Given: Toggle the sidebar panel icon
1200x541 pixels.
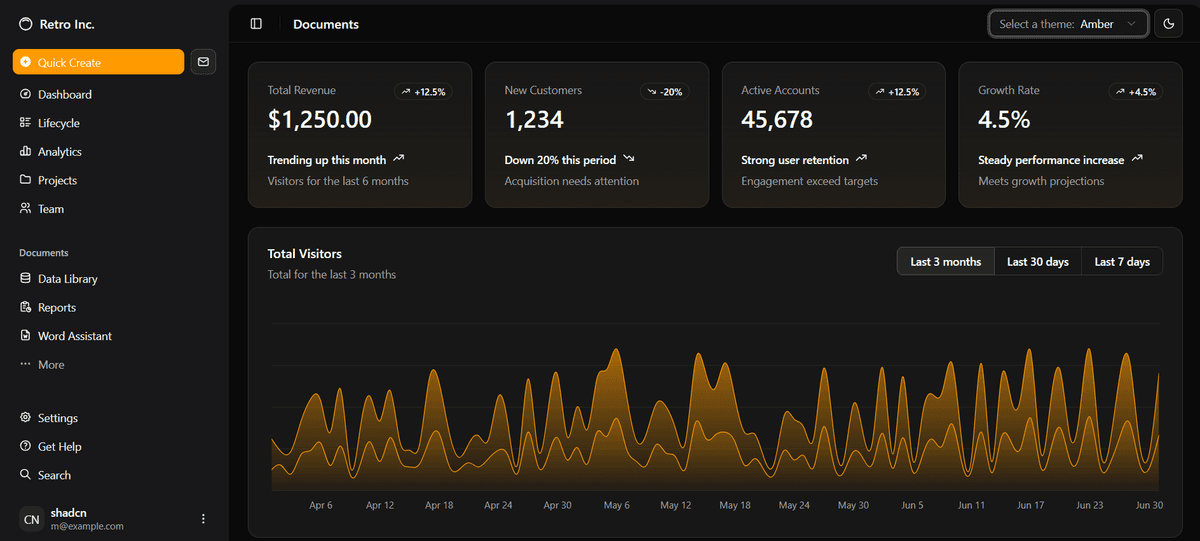Looking at the screenshot, I should (x=256, y=24).
